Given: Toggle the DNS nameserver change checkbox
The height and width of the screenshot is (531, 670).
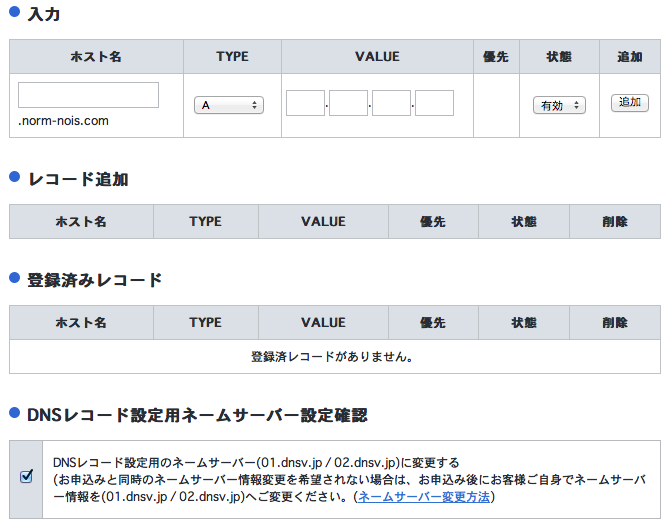Looking at the screenshot, I should pyautogui.click(x=26, y=477).
